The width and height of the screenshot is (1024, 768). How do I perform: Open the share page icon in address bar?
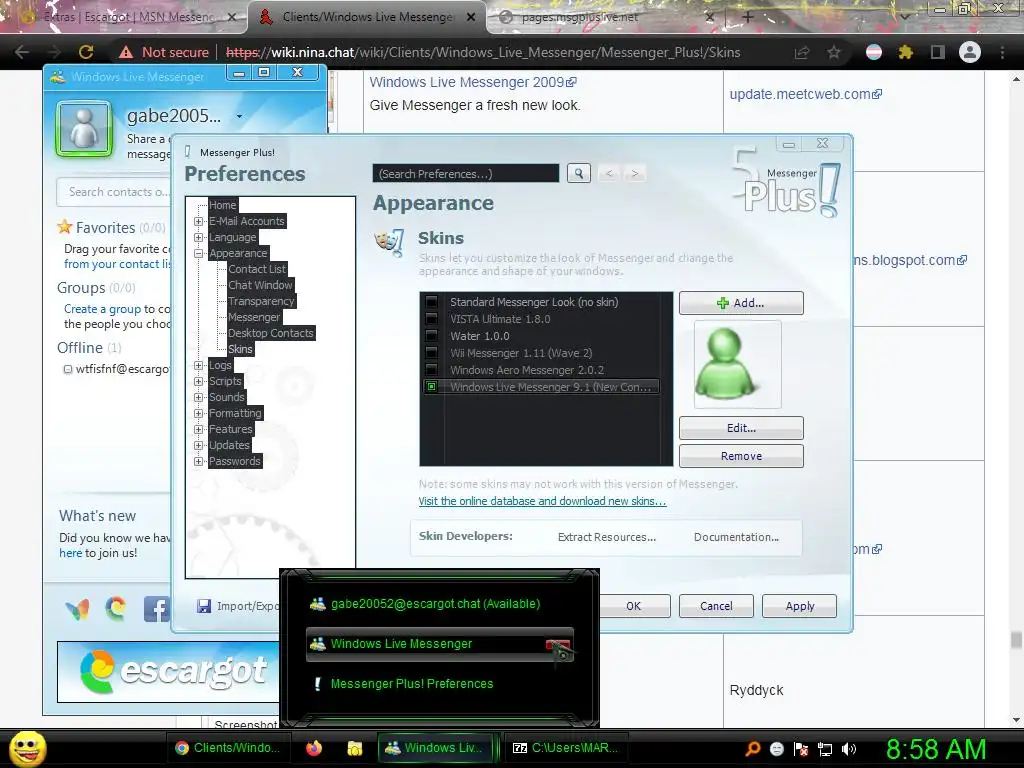click(802, 52)
